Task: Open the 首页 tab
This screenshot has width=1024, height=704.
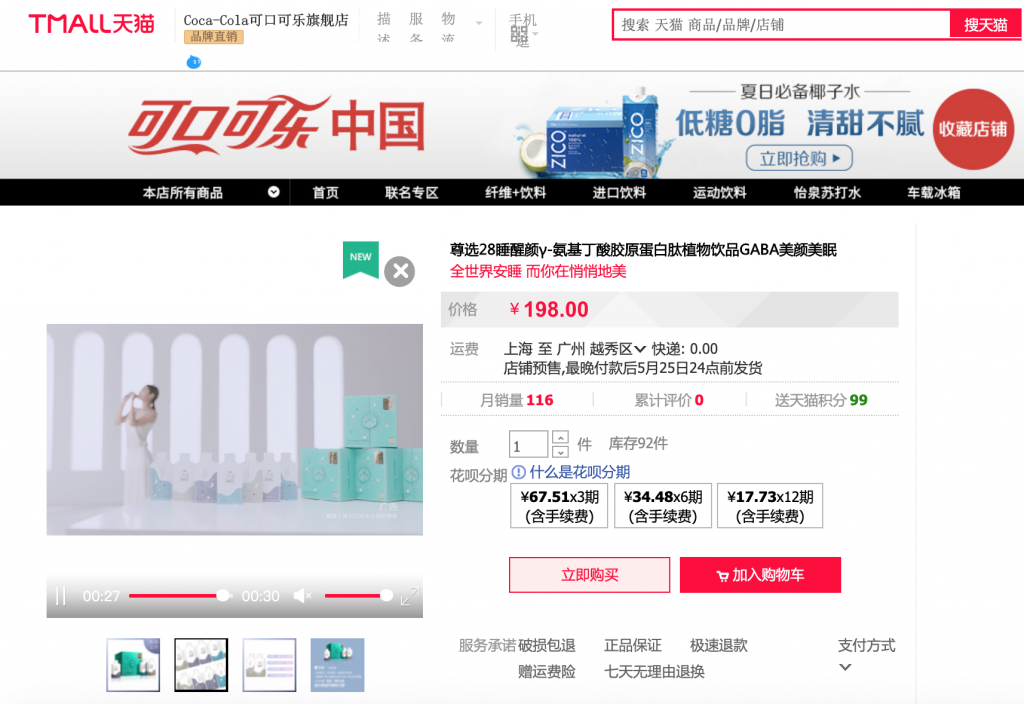Action: (325, 193)
